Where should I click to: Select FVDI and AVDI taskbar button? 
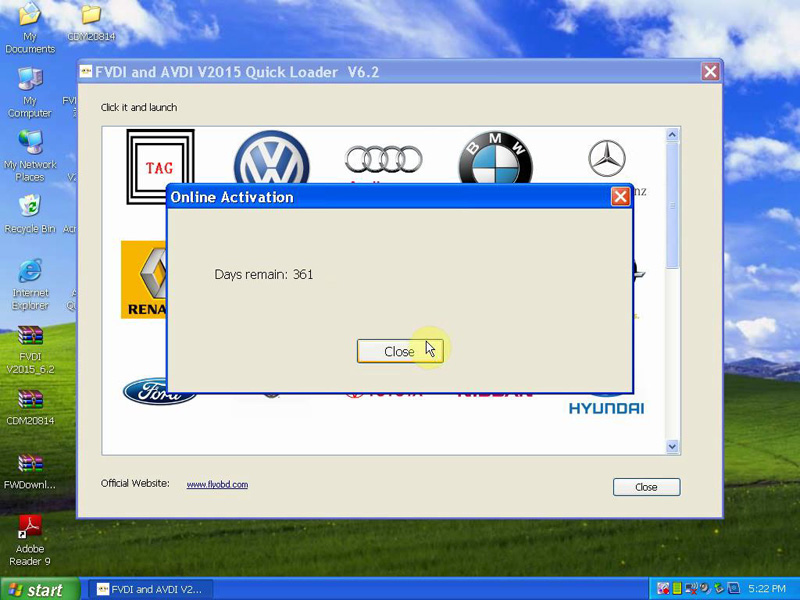148,589
